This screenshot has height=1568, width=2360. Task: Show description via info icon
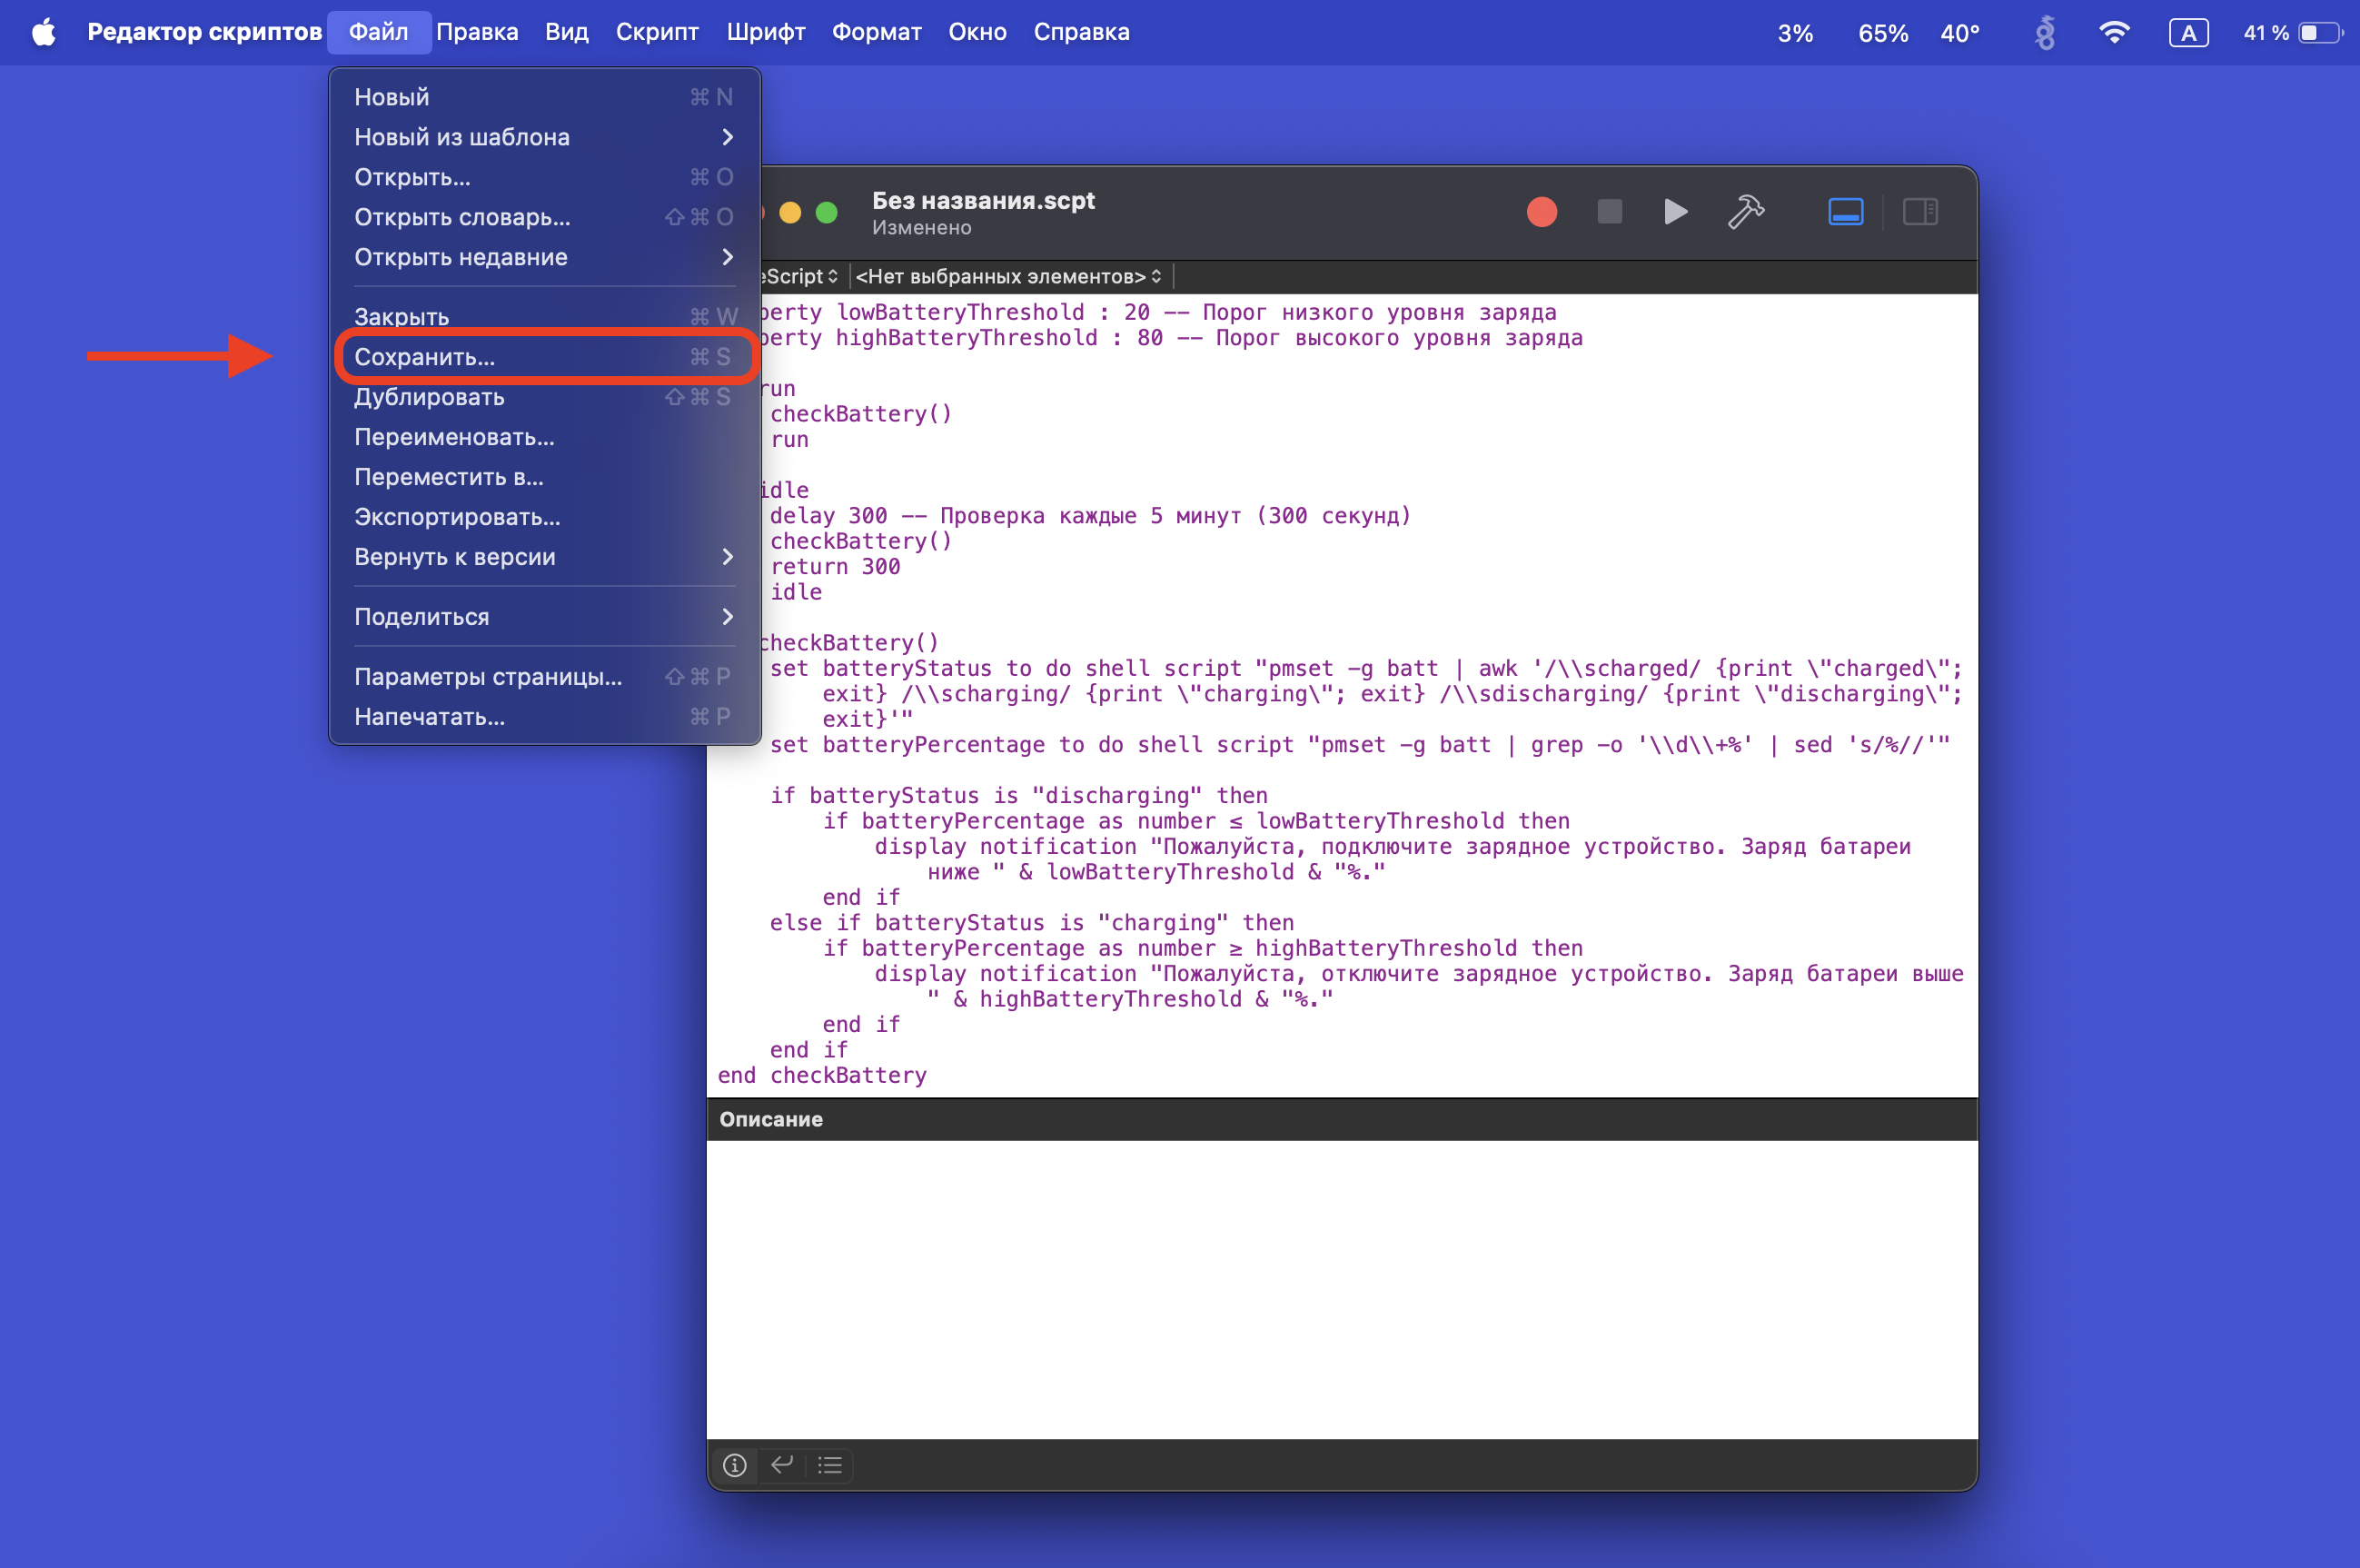pyautogui.click(x=734, y=1465)
